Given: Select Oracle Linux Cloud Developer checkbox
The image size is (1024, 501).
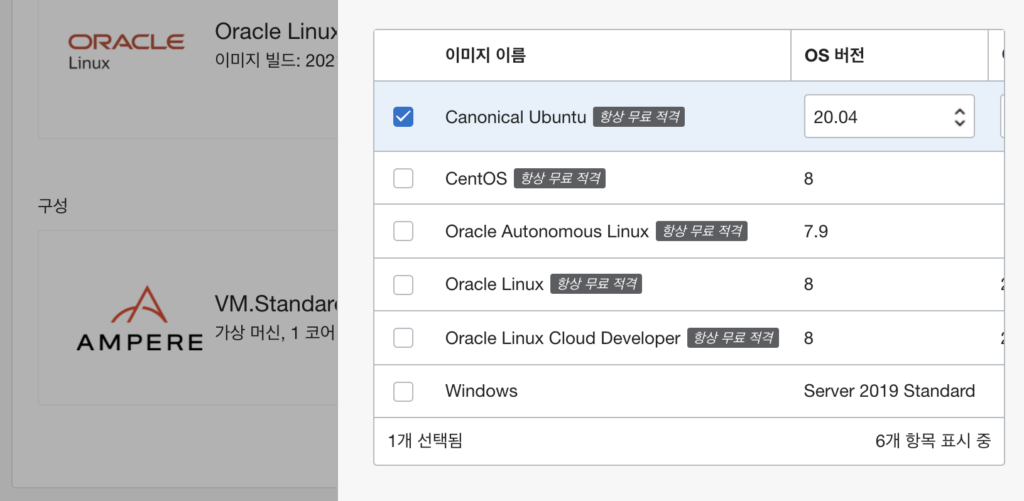Looking at the screenshot, I should [x=403, y=338].
